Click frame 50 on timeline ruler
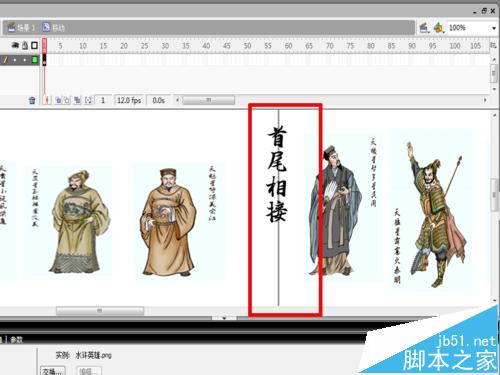500x375 pixels. (247, 46)
